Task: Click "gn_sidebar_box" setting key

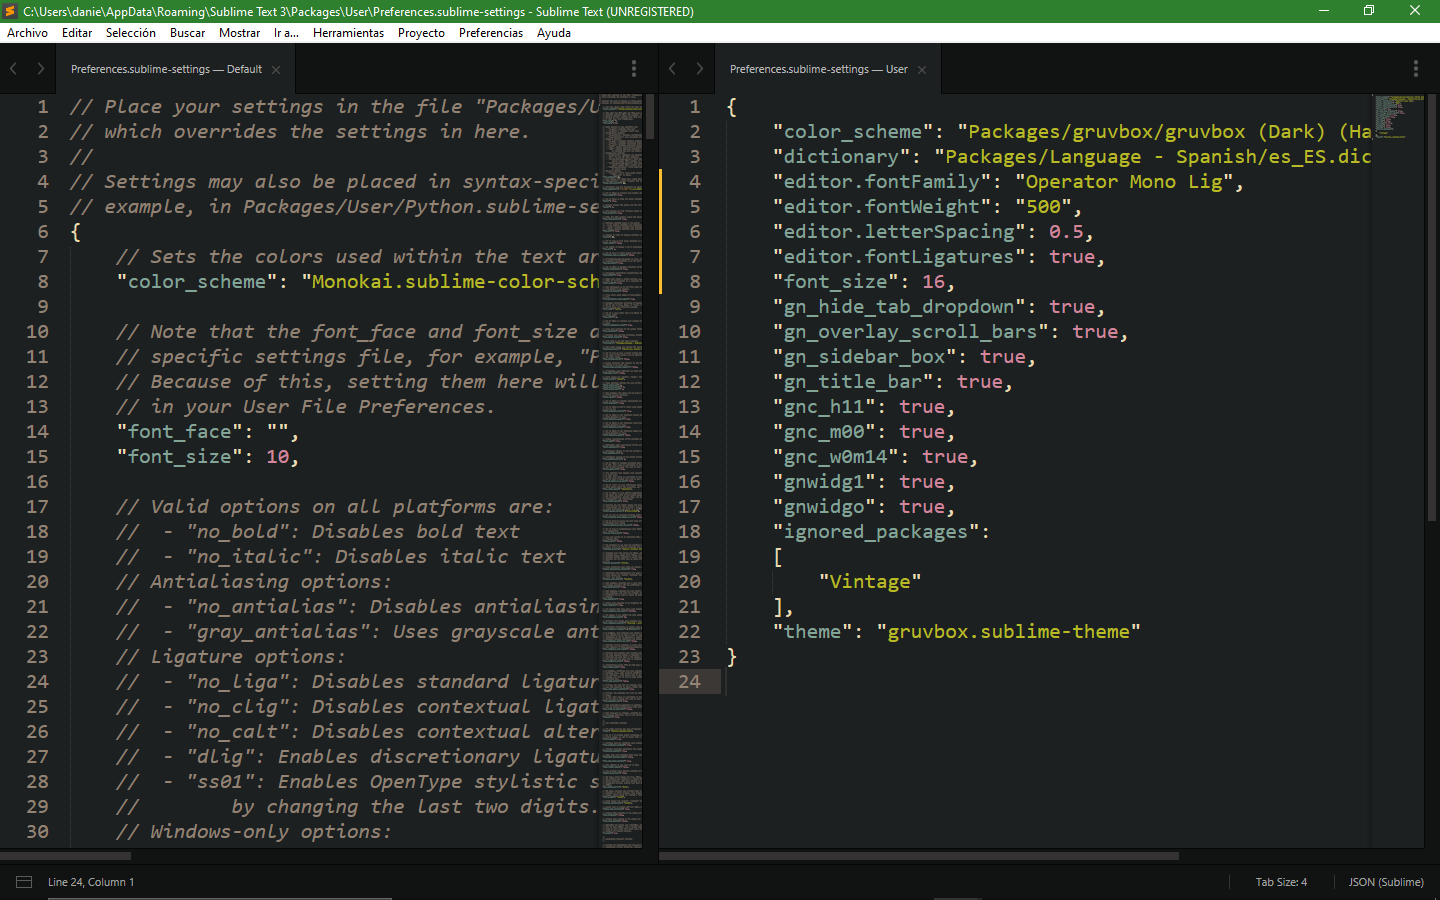Action: coord(864,357)
